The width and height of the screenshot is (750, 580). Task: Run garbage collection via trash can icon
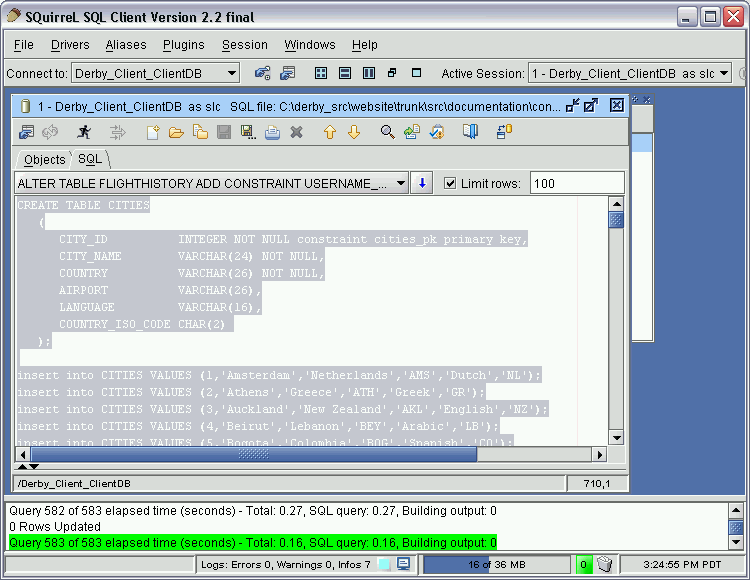pyautogui.click(x=604, y=565)
